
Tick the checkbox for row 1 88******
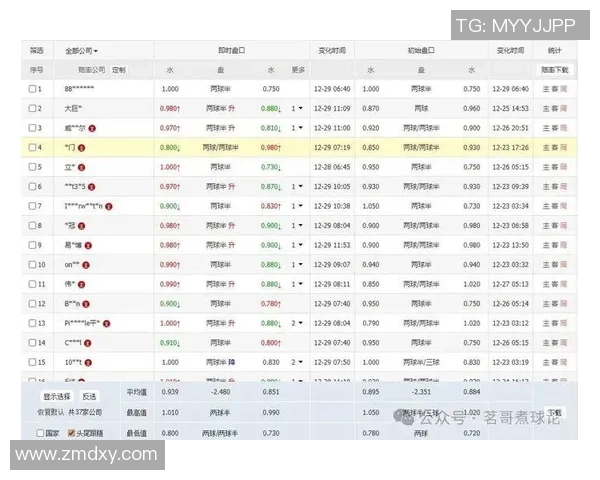pyautogui.click(x=33, y=89)
